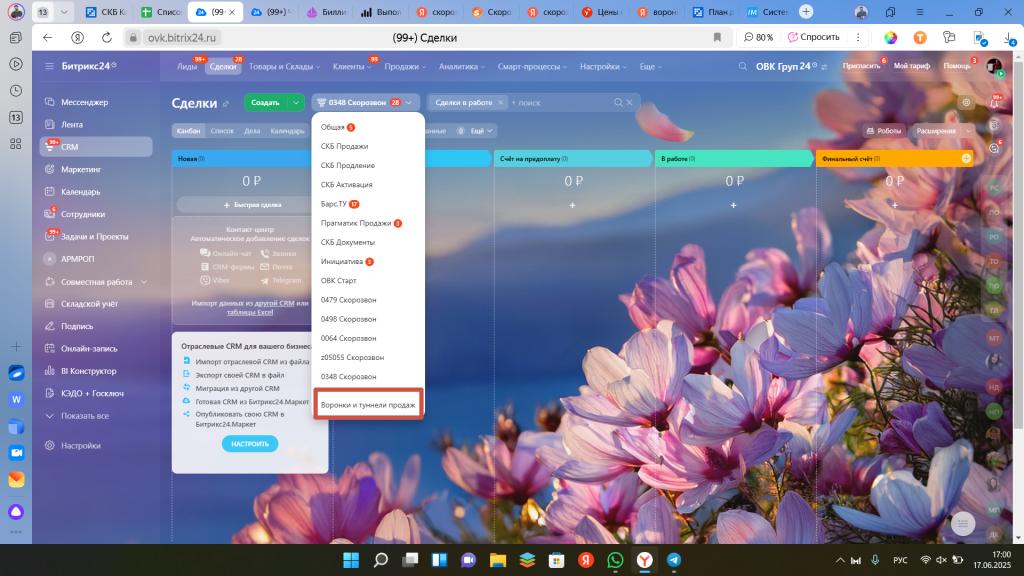Open the Calendar sidebar section
Viewport: 1024px width, 576px height.
[80, 191]
